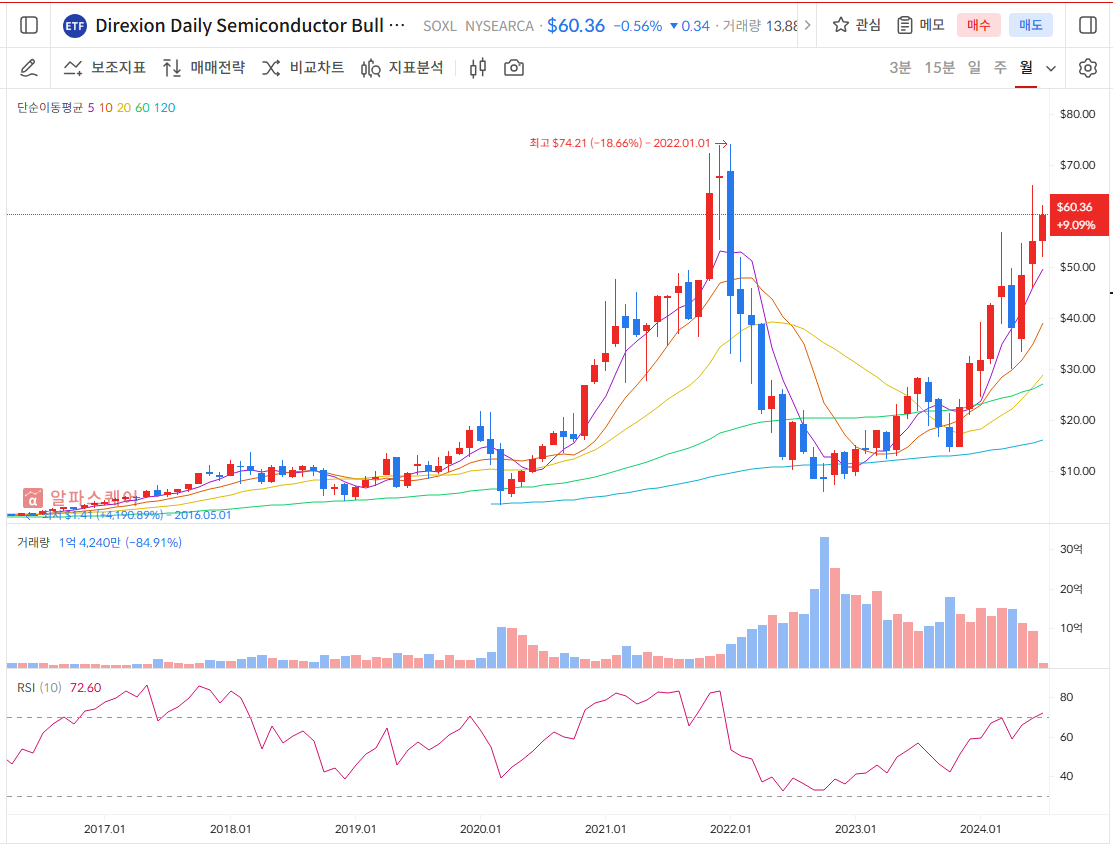1113x844 pixels.
Task: Open 보조지표 indicators menu
Action: pos(104,67)
